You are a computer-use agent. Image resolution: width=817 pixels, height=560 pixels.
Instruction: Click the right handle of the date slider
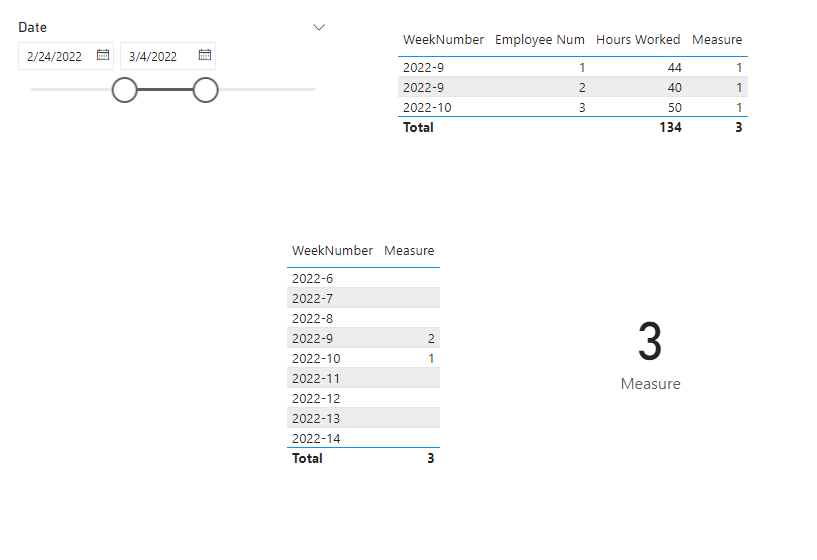(x=205, y=90)
